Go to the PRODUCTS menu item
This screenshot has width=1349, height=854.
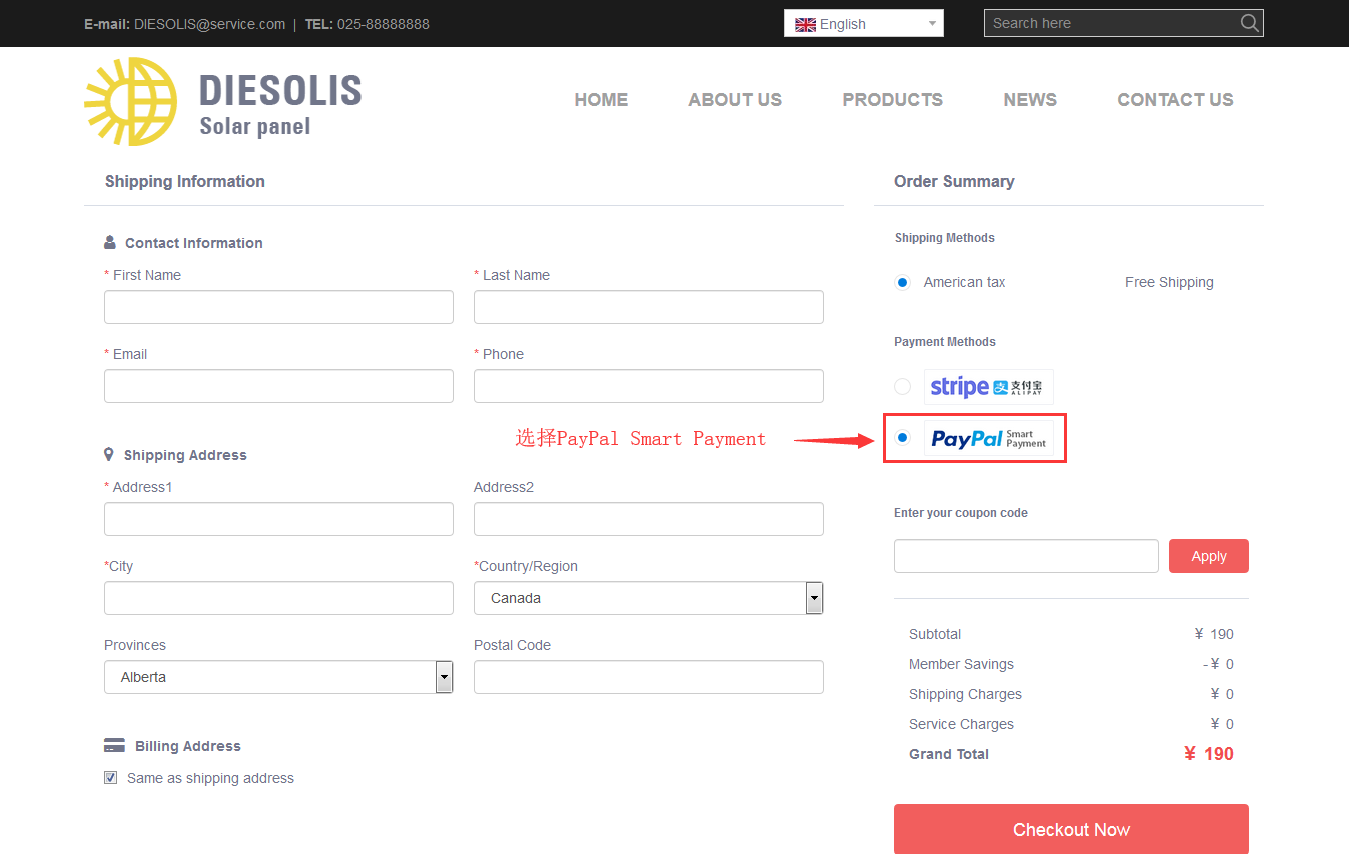coord(892,100)
